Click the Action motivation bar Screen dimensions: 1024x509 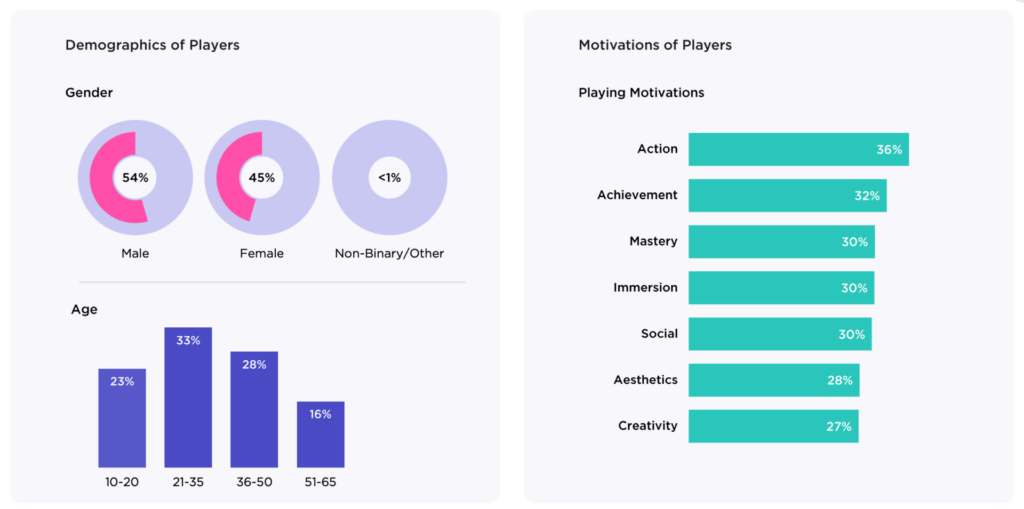click(x=798, y=149)
